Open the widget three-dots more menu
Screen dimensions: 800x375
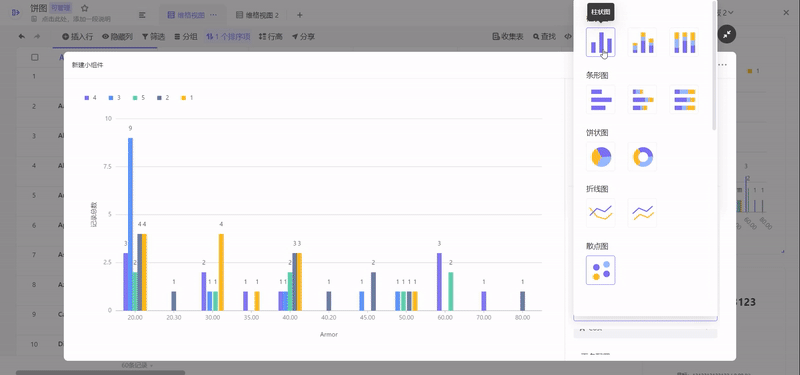coord(722,65)
